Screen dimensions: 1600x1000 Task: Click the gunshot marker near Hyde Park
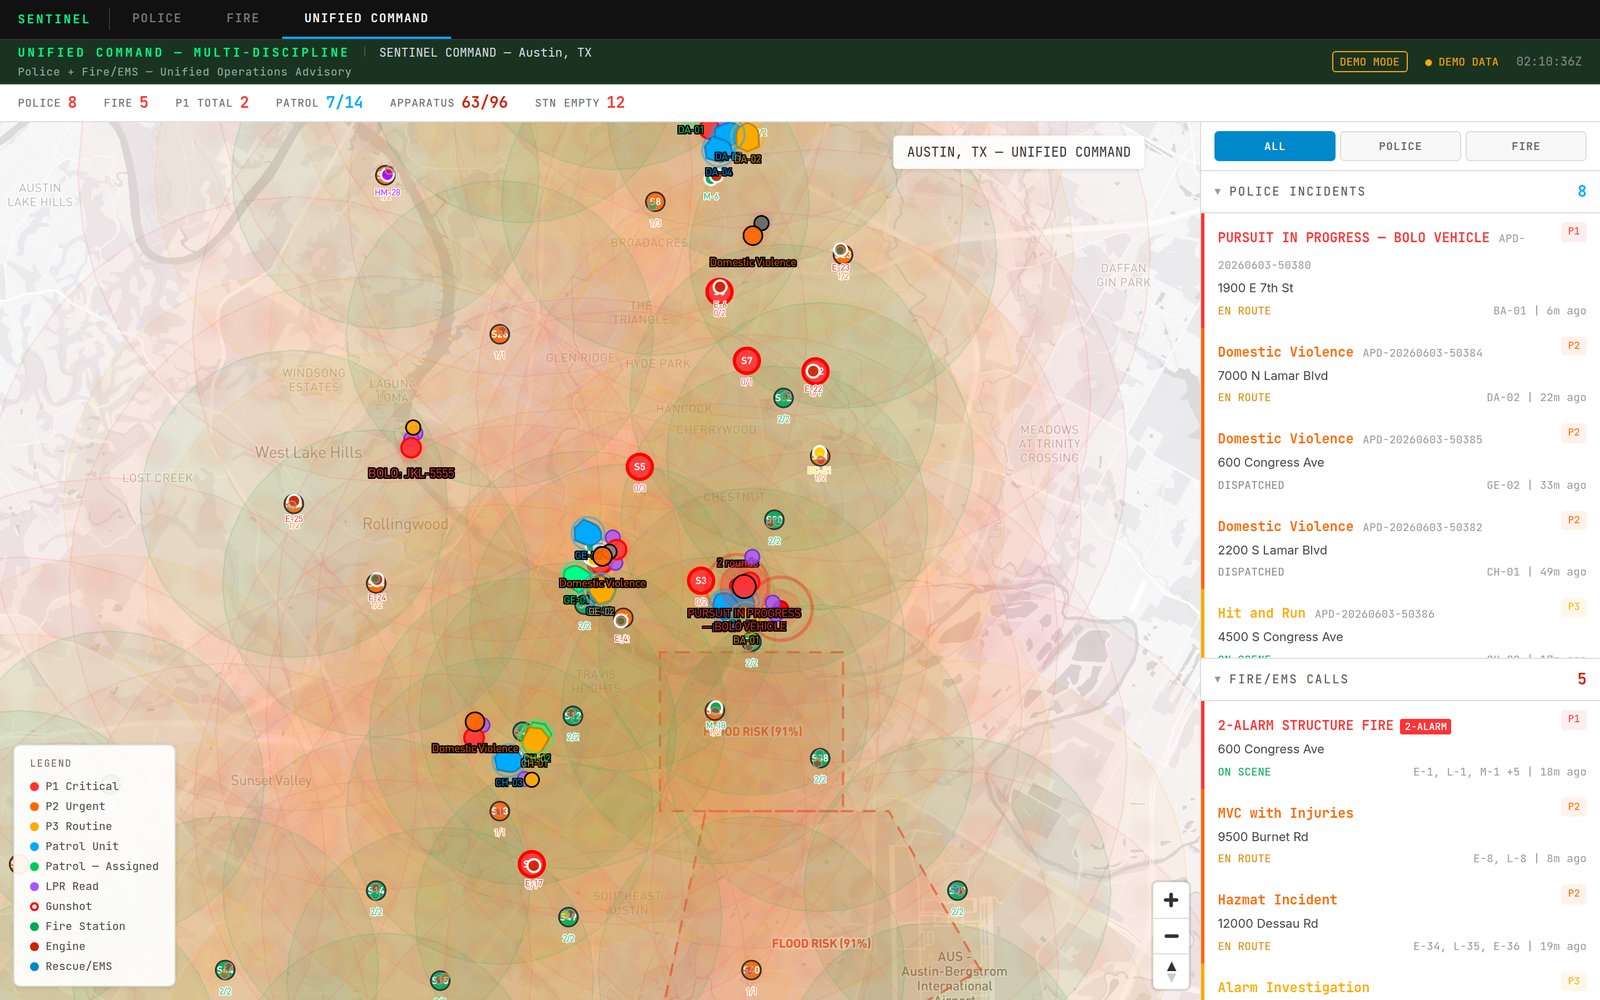click(719, 291)
